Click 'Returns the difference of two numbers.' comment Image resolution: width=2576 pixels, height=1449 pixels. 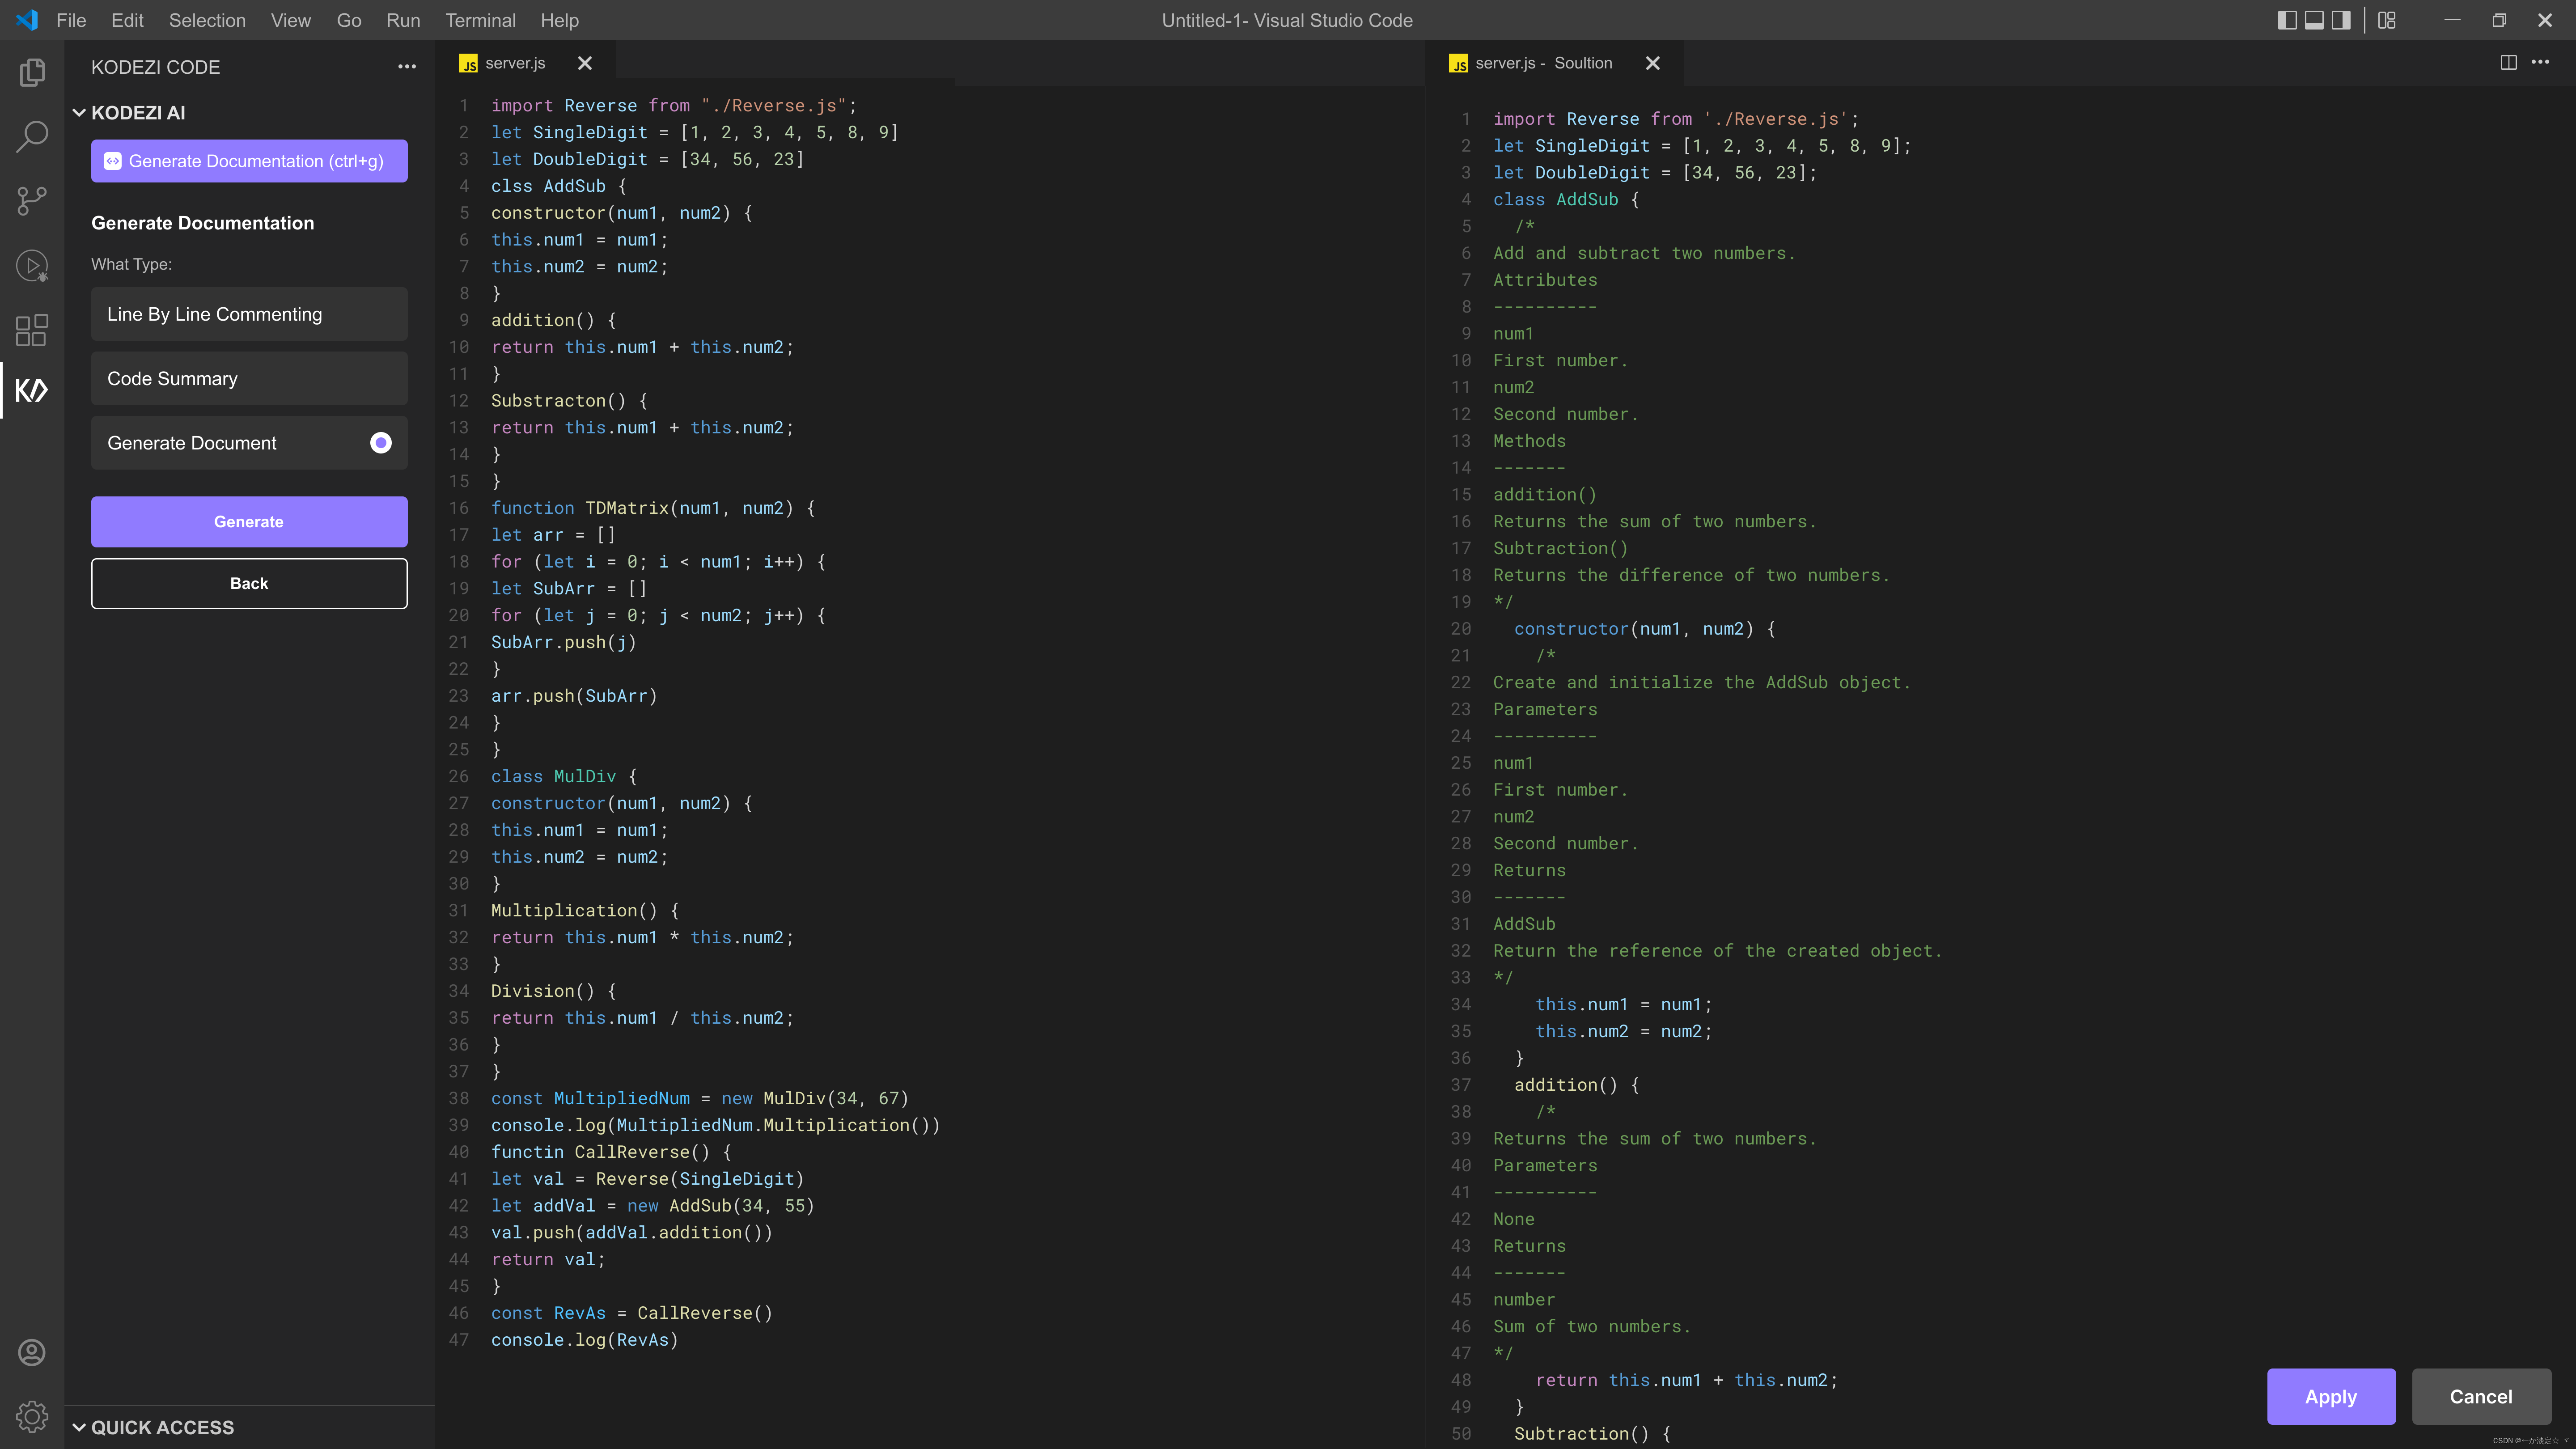pyautogui.click(x=1691, y=575)
